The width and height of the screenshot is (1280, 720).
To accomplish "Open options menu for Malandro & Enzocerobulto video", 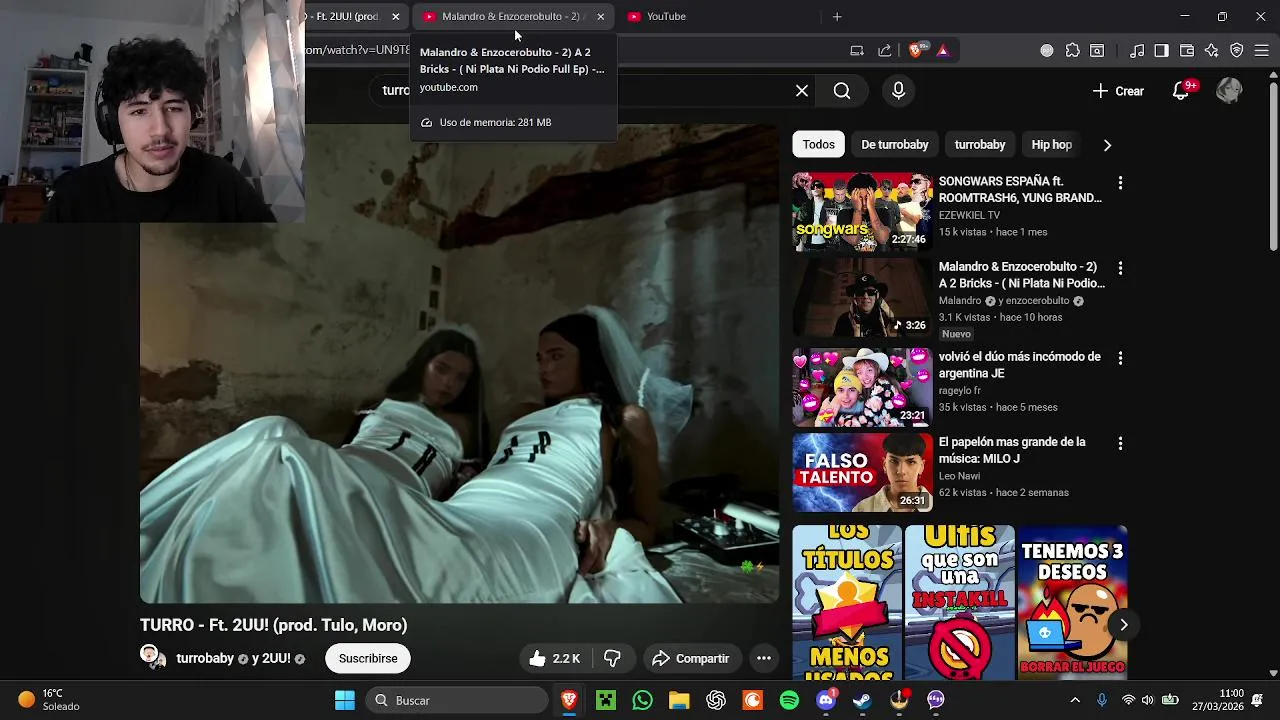I will pyautogui.click(x=1120, y=268).
